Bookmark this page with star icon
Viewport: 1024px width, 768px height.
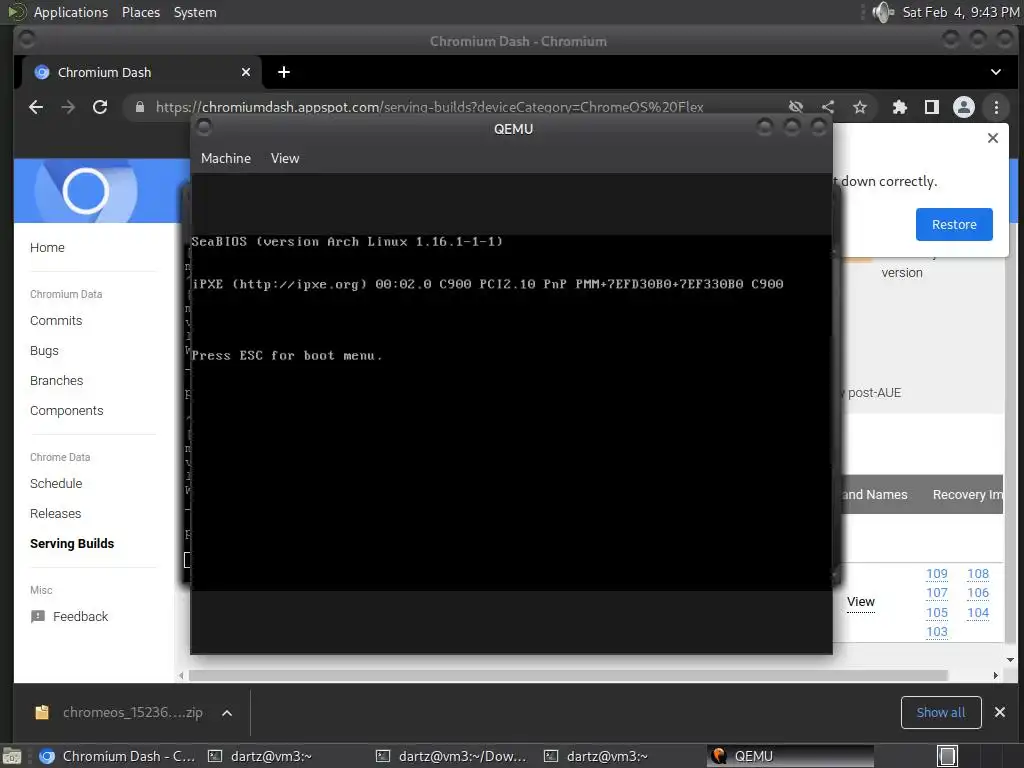click(x=860, y=107)
